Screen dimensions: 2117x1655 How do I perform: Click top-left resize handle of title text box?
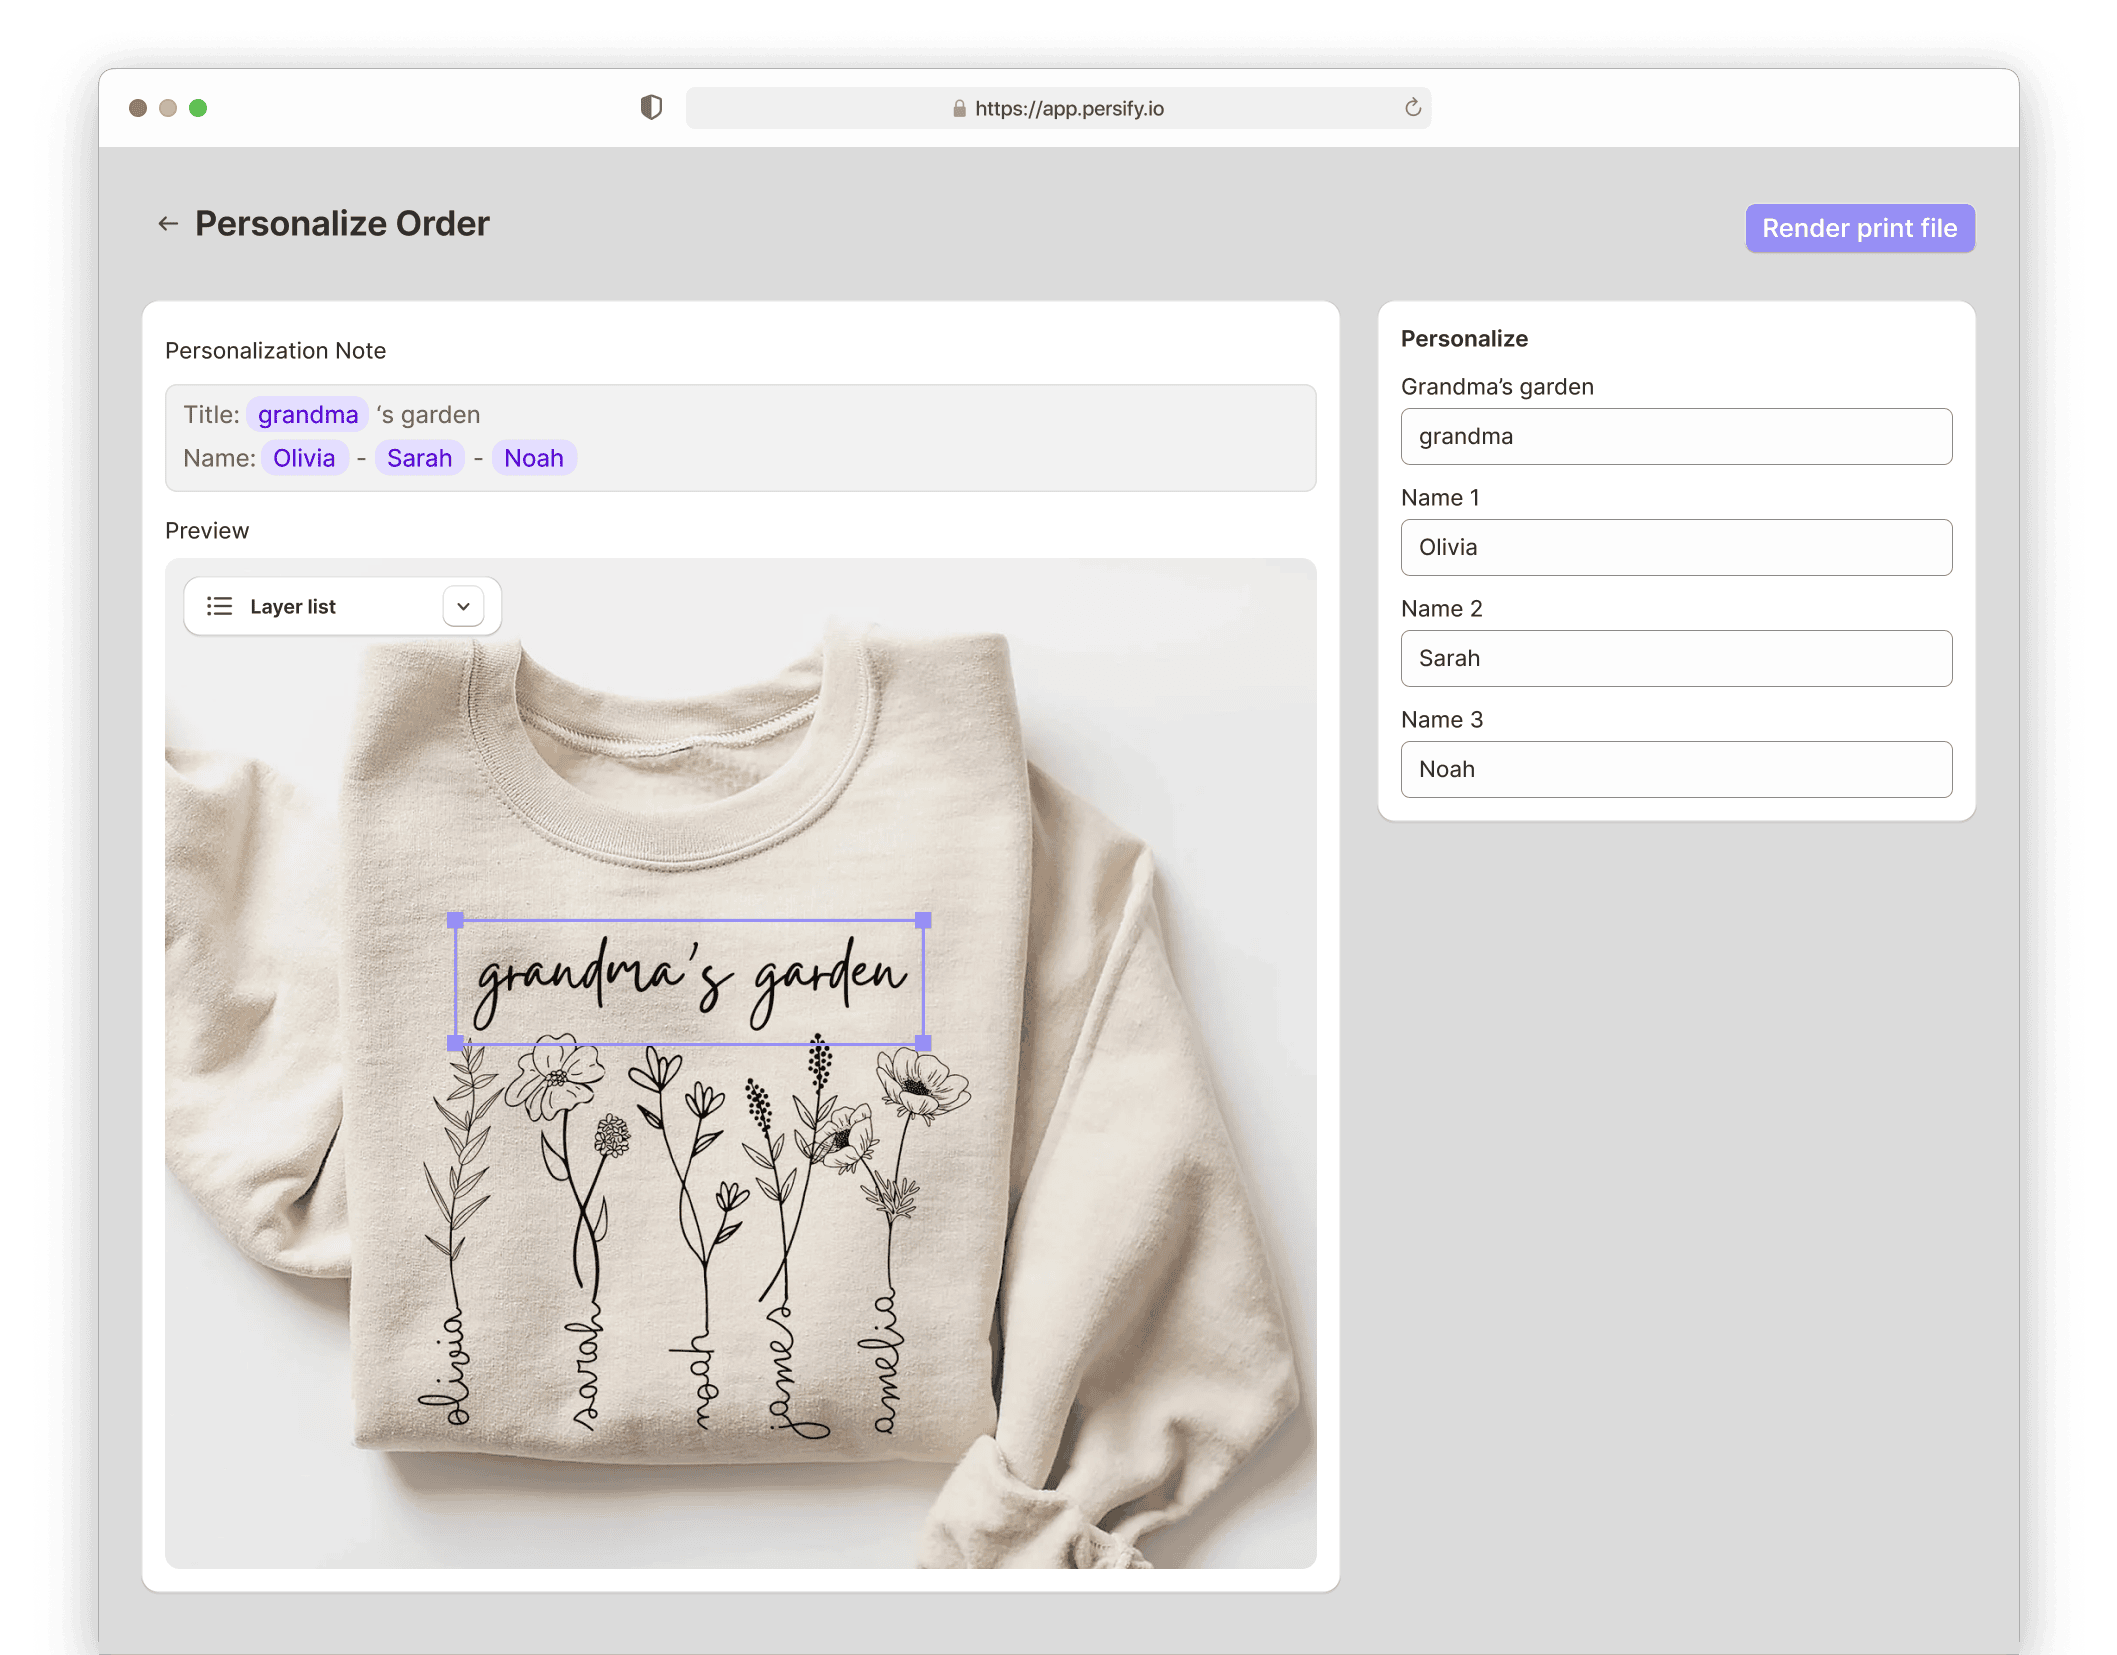click(456, 920)
